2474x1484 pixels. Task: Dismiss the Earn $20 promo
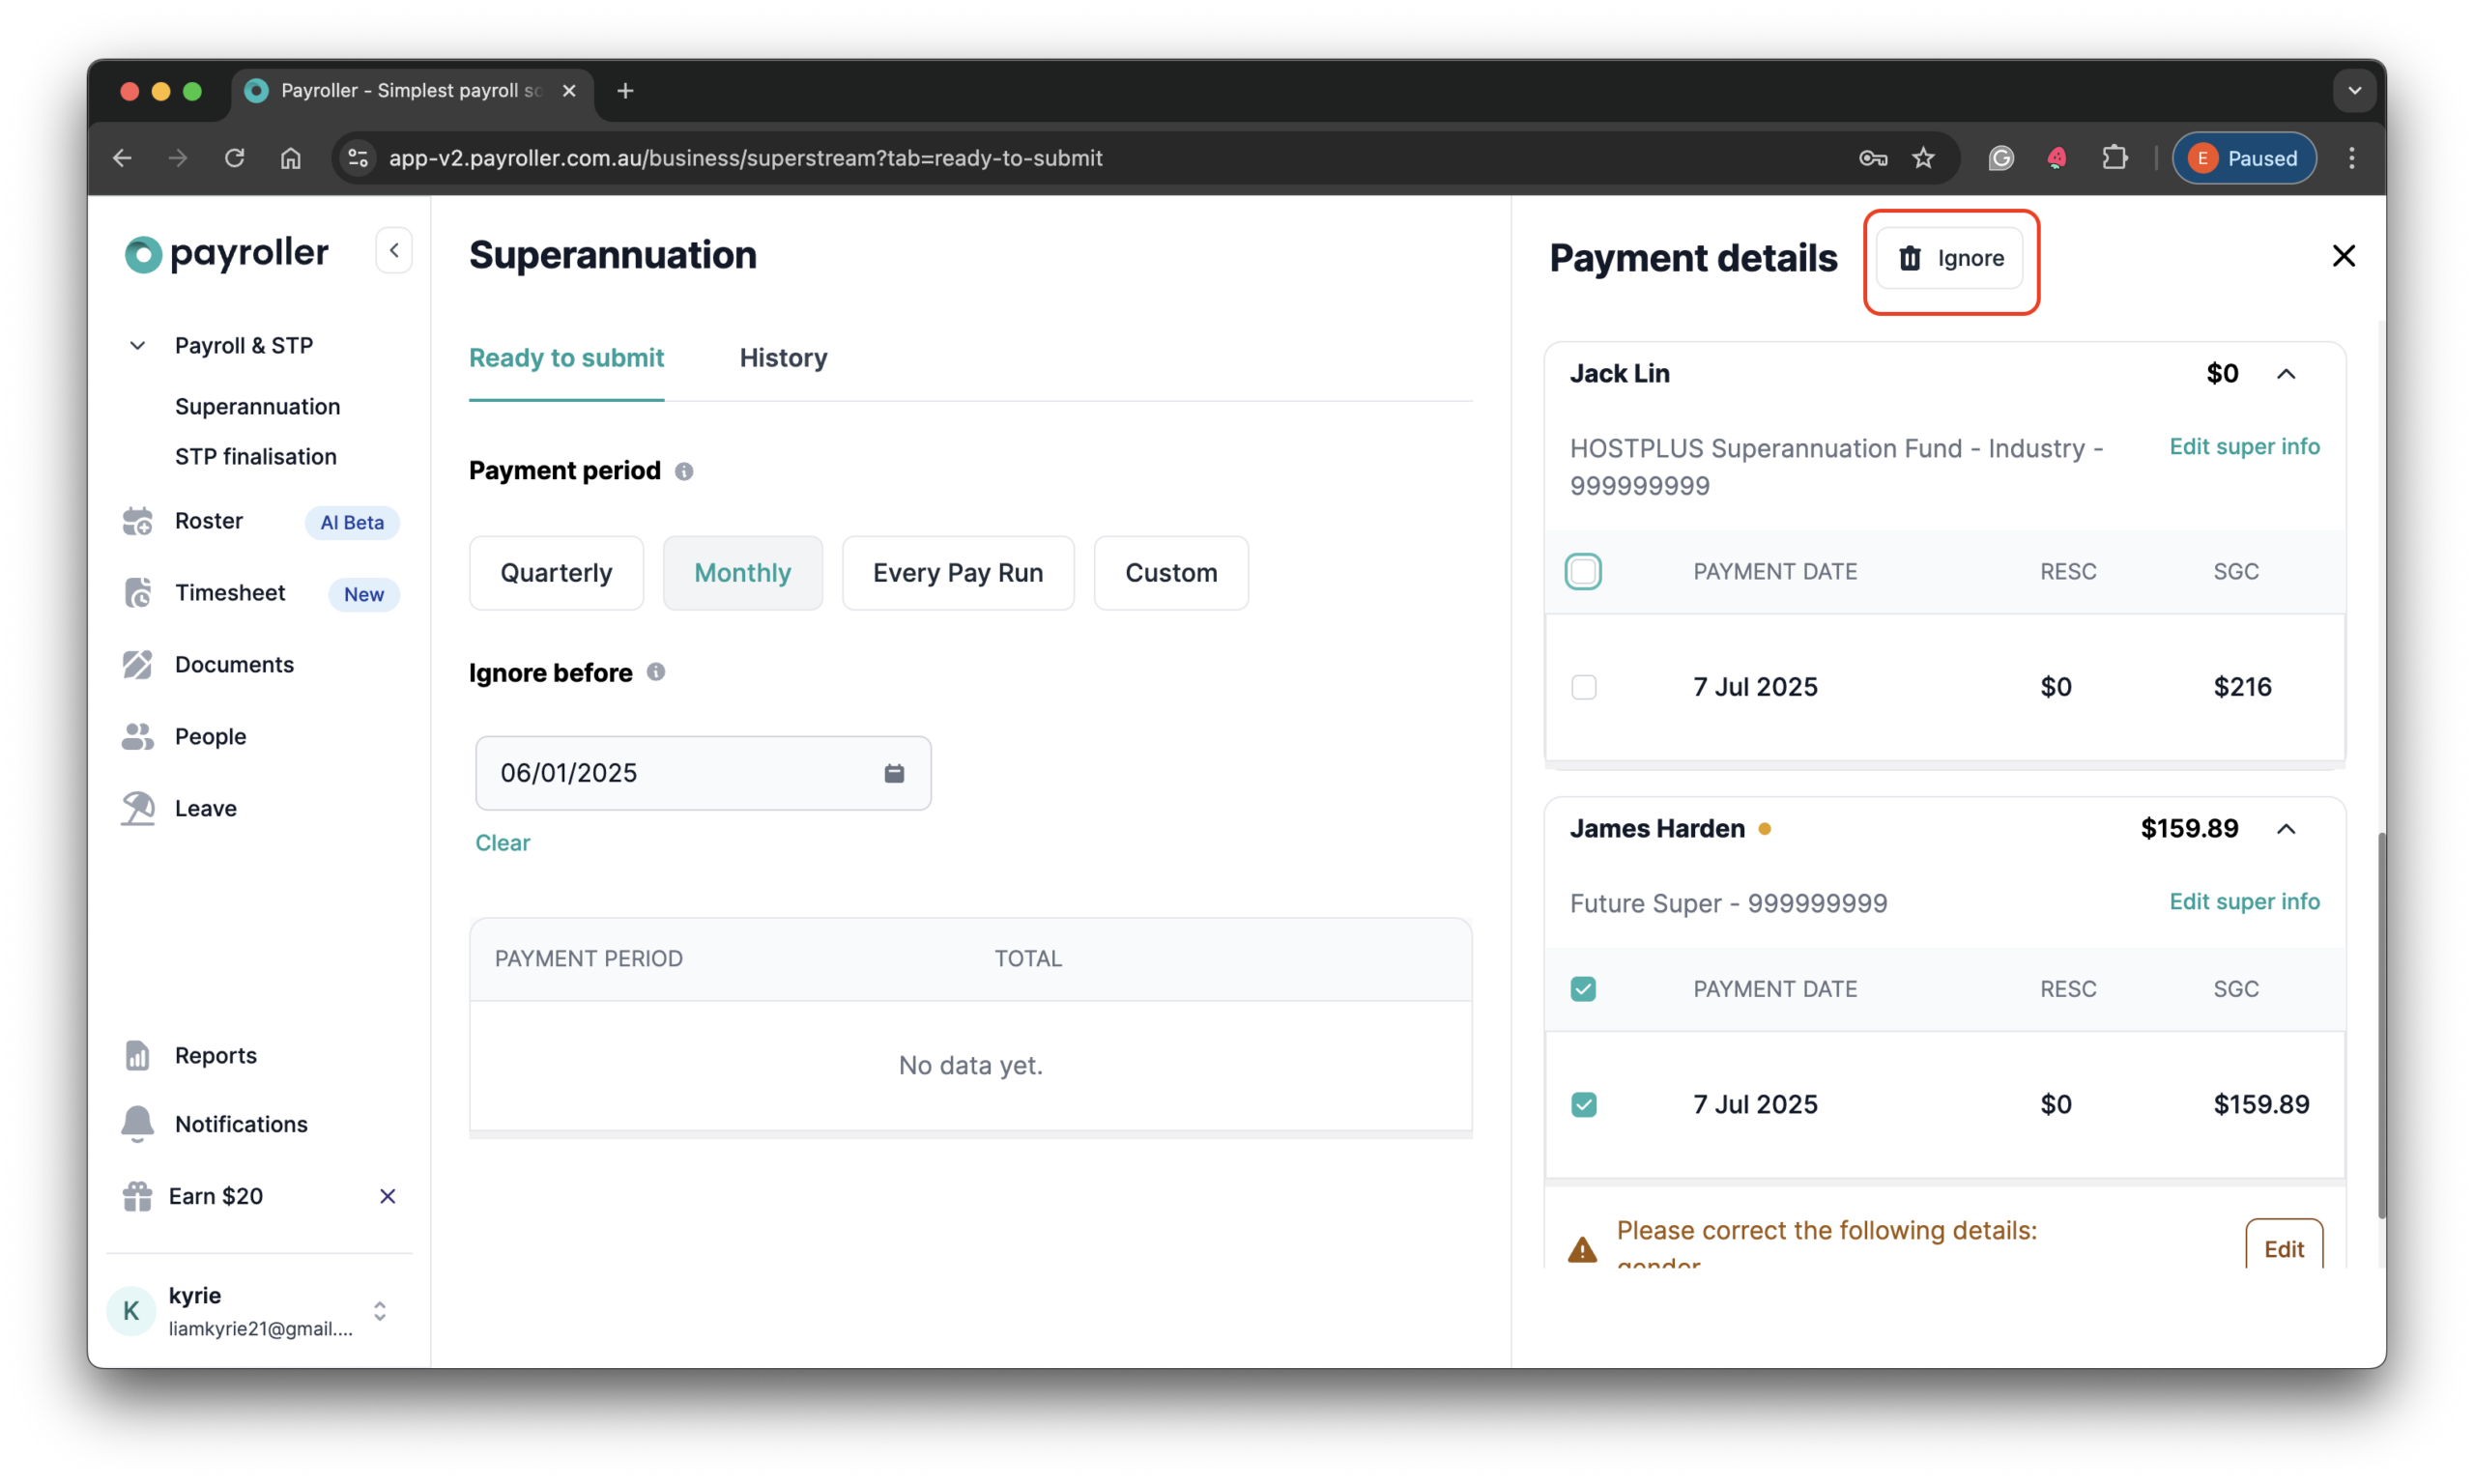[388, 1197]
